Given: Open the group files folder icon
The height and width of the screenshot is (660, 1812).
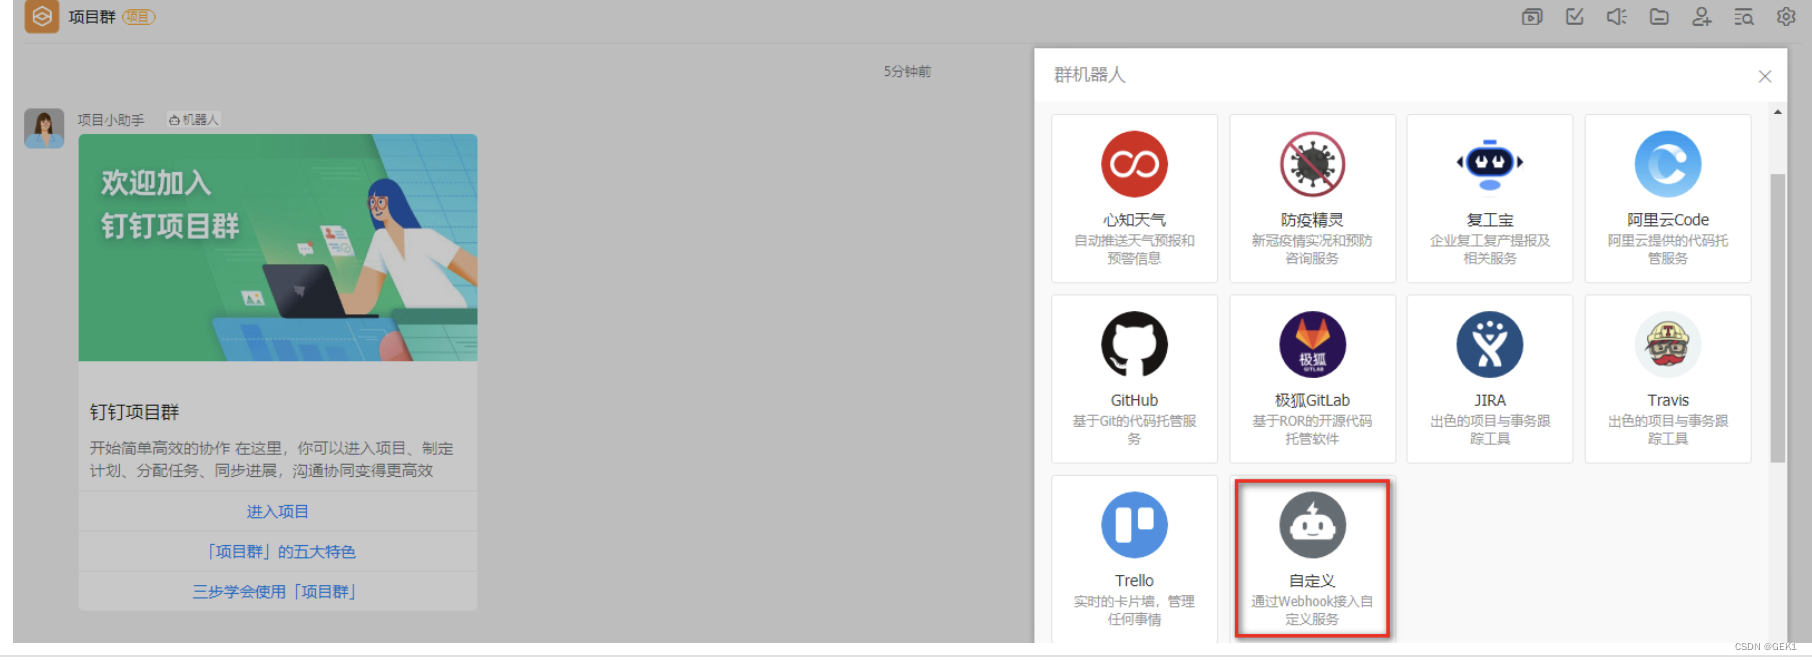Looking at the screenshot, I should point(1659,17).
